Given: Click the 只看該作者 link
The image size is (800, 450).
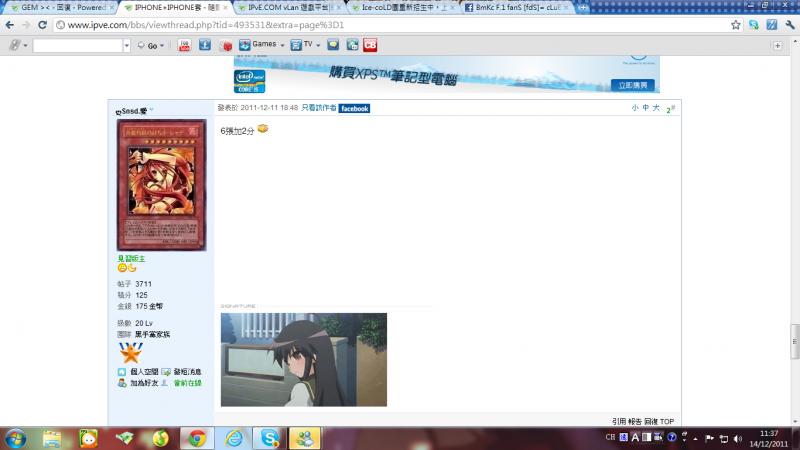Looking at the screenshot, I should 319,108.
